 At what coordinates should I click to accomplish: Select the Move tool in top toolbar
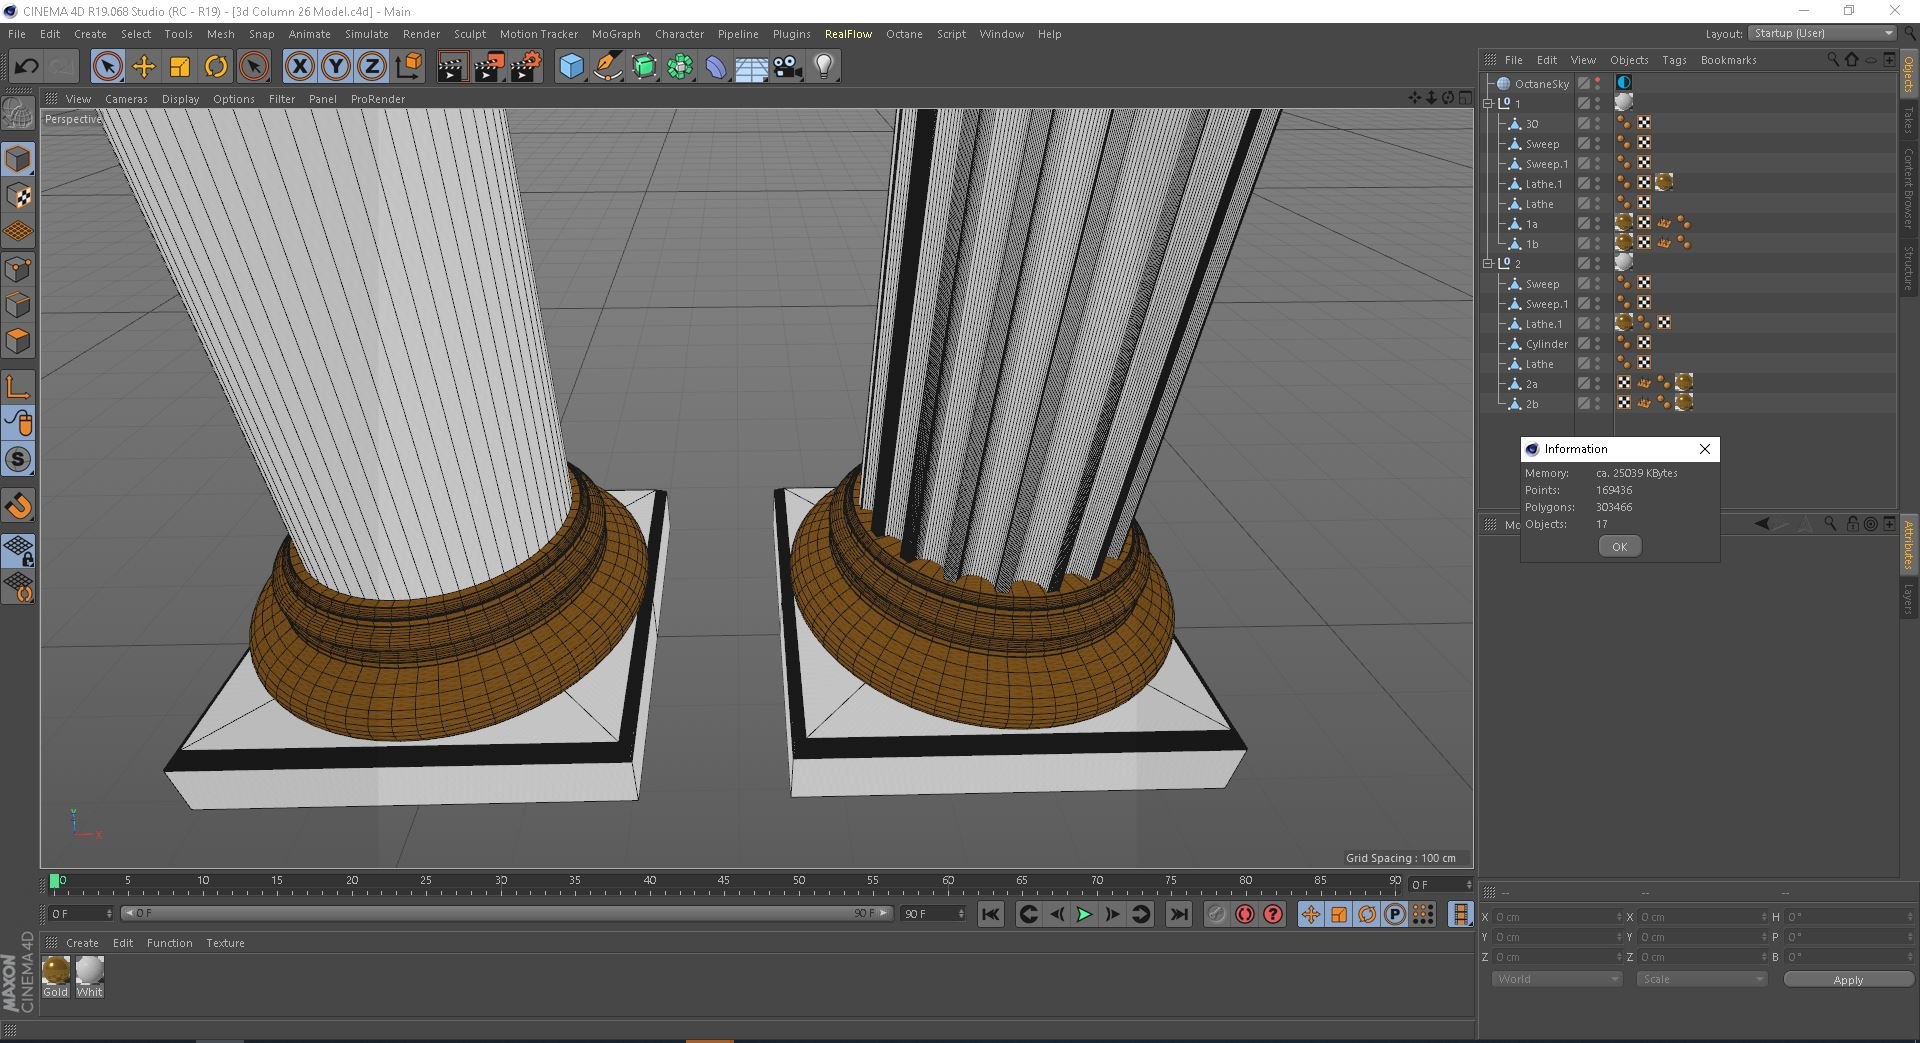(144, 67)
